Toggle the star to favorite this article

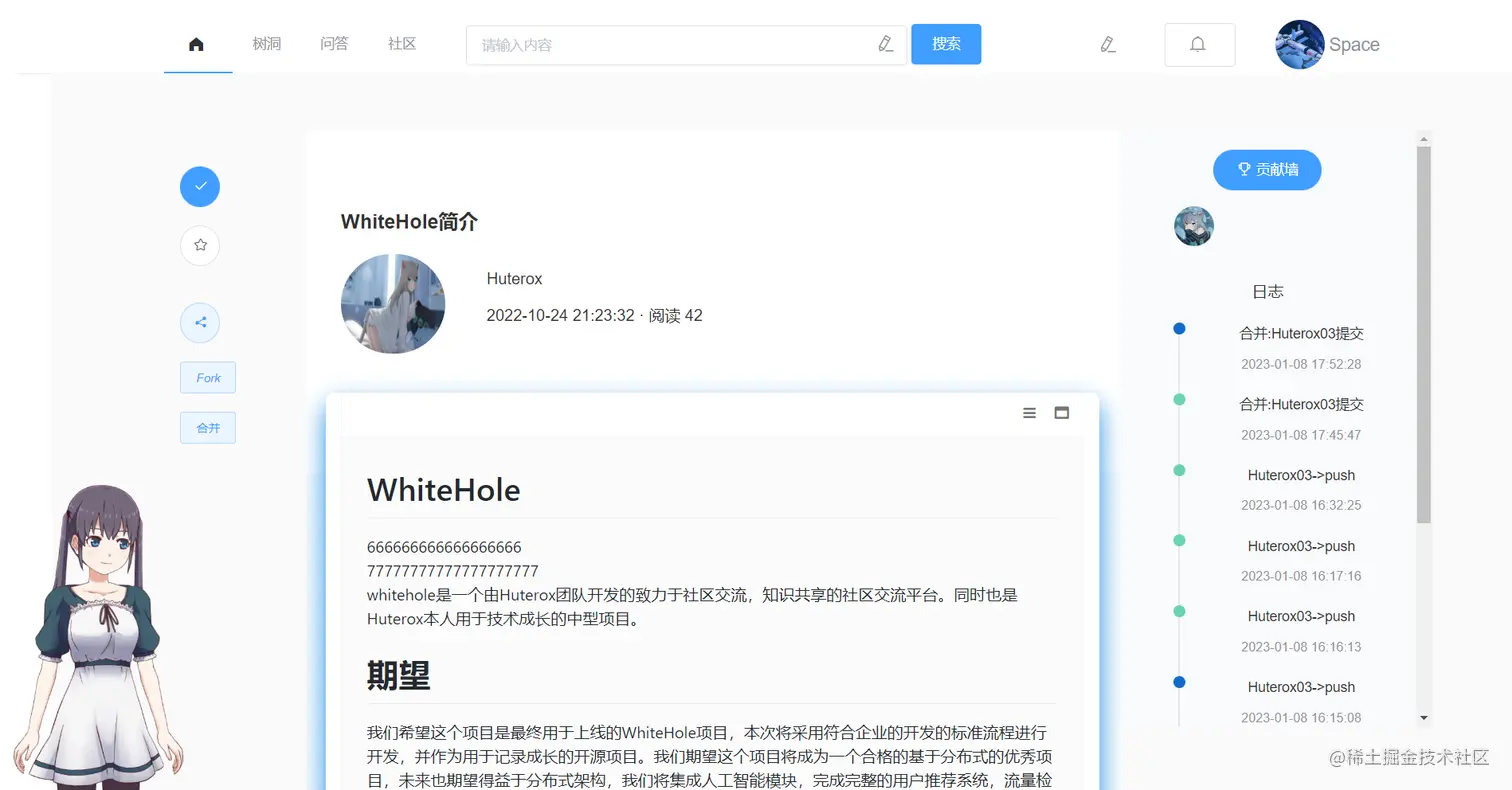(199, 245)
